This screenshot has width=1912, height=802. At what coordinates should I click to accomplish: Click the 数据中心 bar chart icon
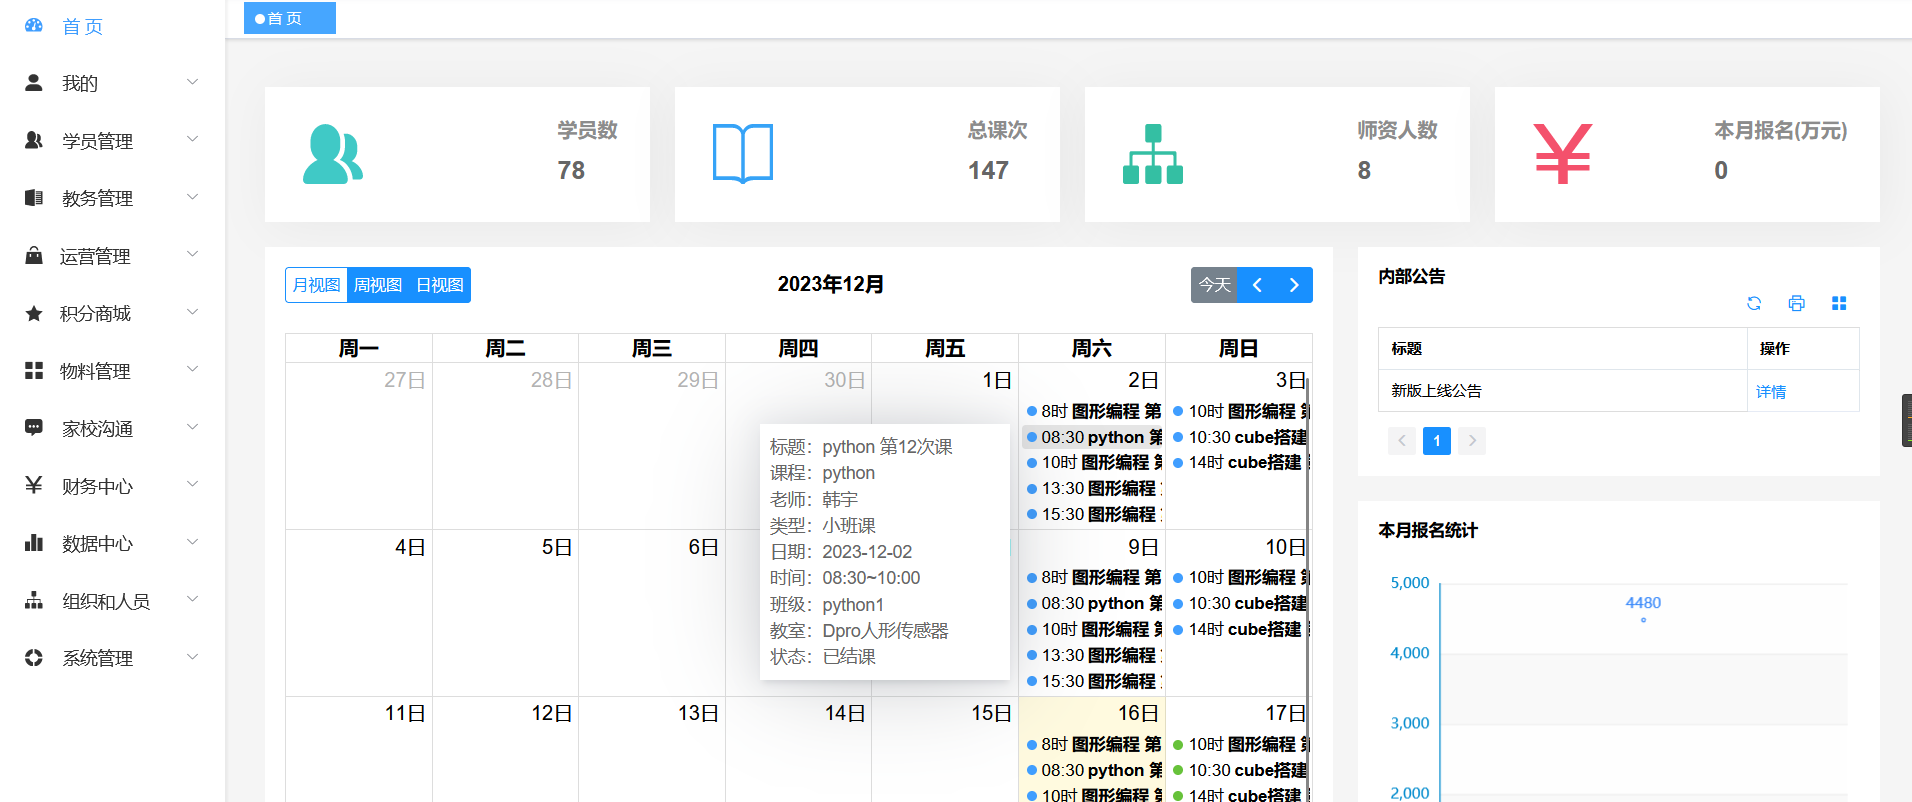point(34,543)
